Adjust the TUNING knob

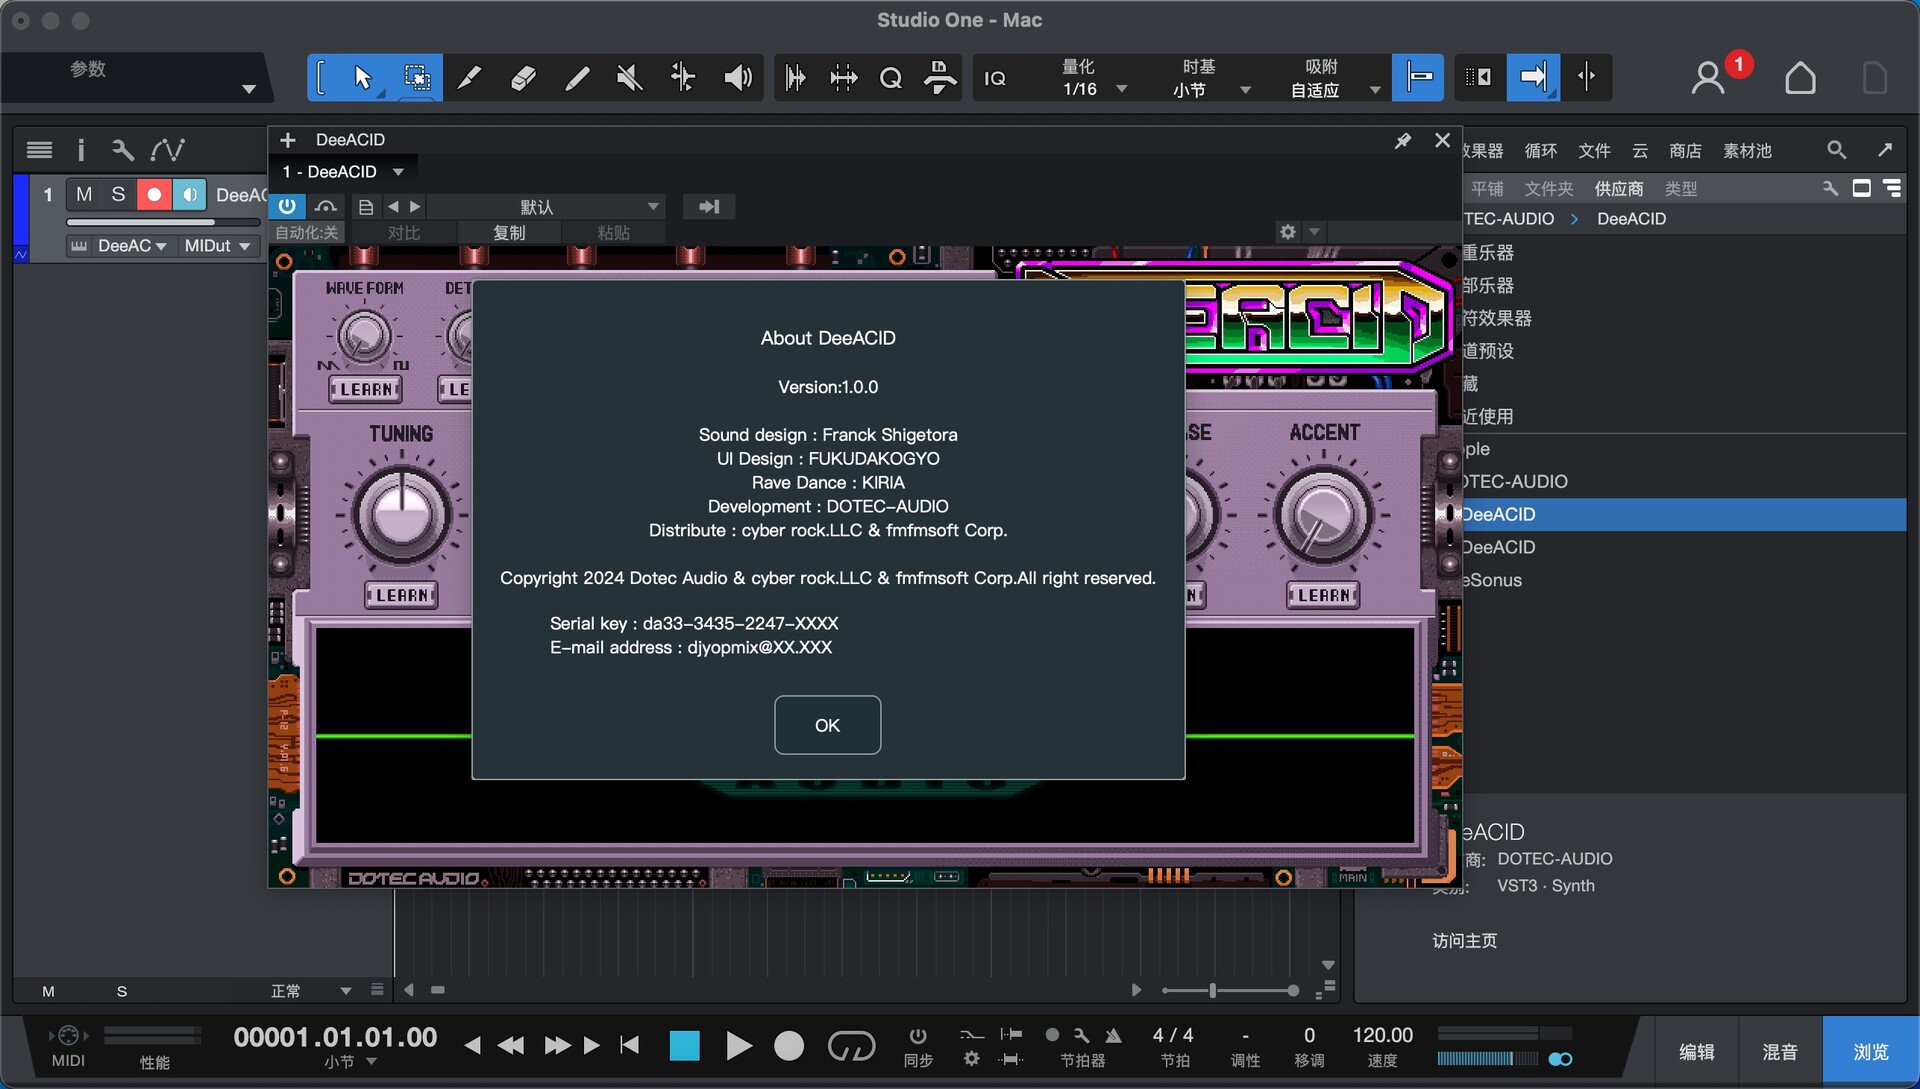click(401, 514)
